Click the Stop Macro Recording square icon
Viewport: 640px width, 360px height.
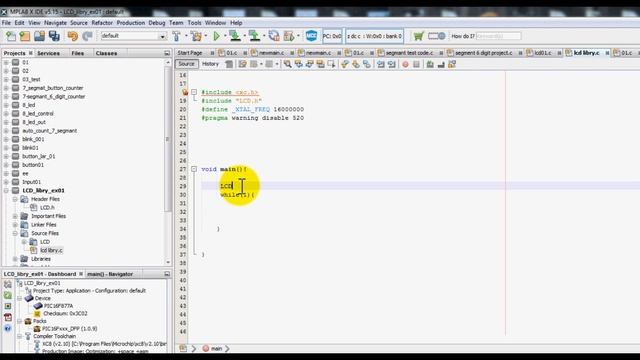pyautogui.click(x=416, y=64)
